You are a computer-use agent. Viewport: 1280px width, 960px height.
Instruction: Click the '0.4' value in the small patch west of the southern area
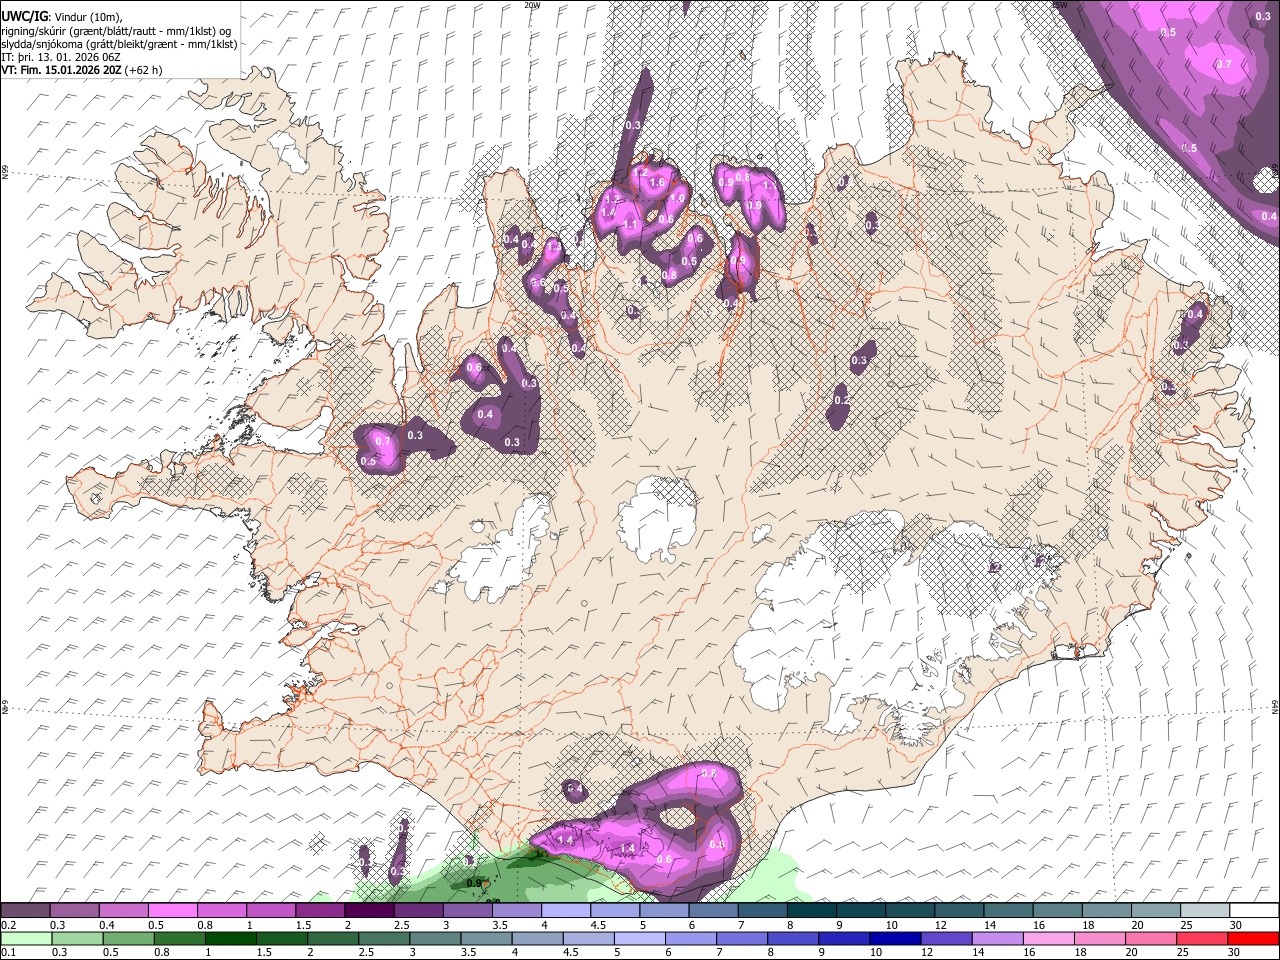click(575, 789)
